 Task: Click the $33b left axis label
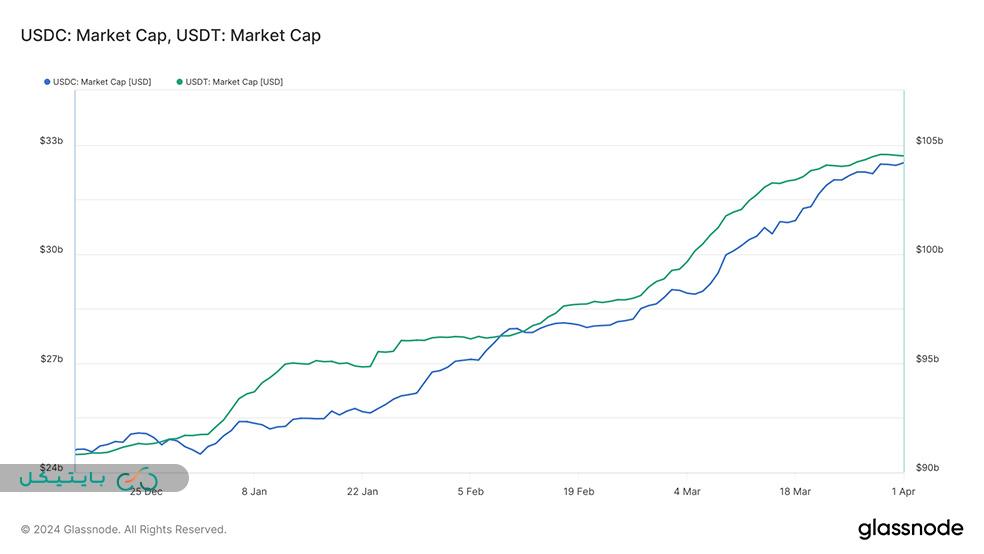51,141
